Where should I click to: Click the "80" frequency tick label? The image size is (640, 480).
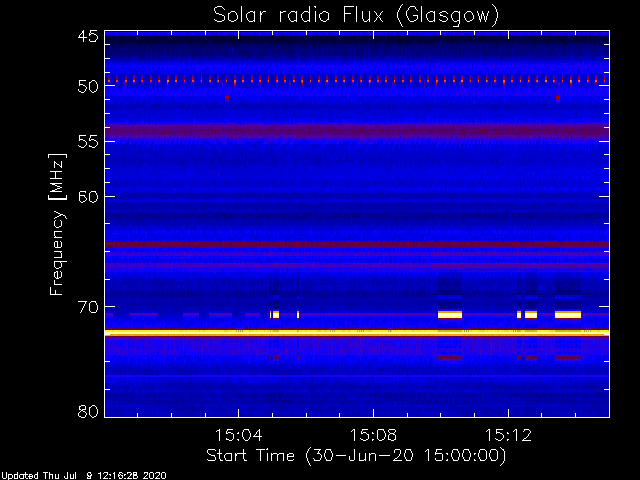pos(88,411)
